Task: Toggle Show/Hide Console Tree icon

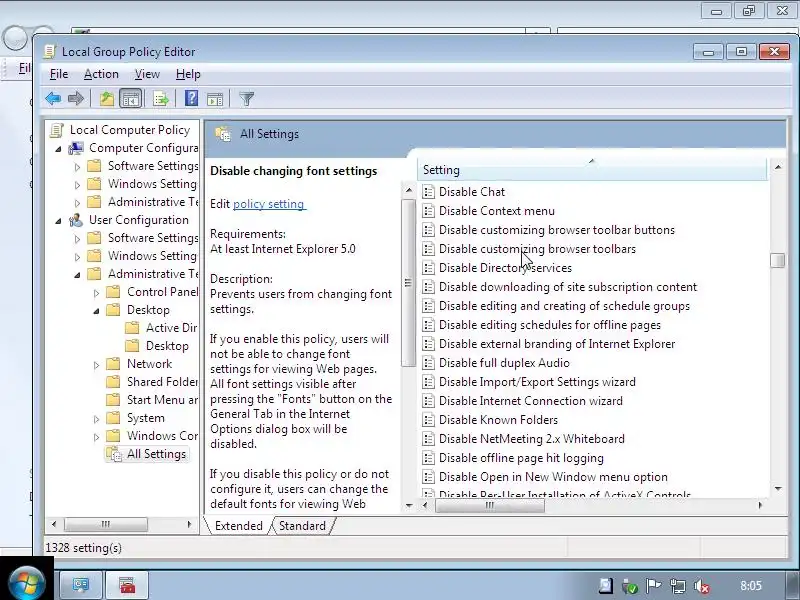Action: point(131,98)
